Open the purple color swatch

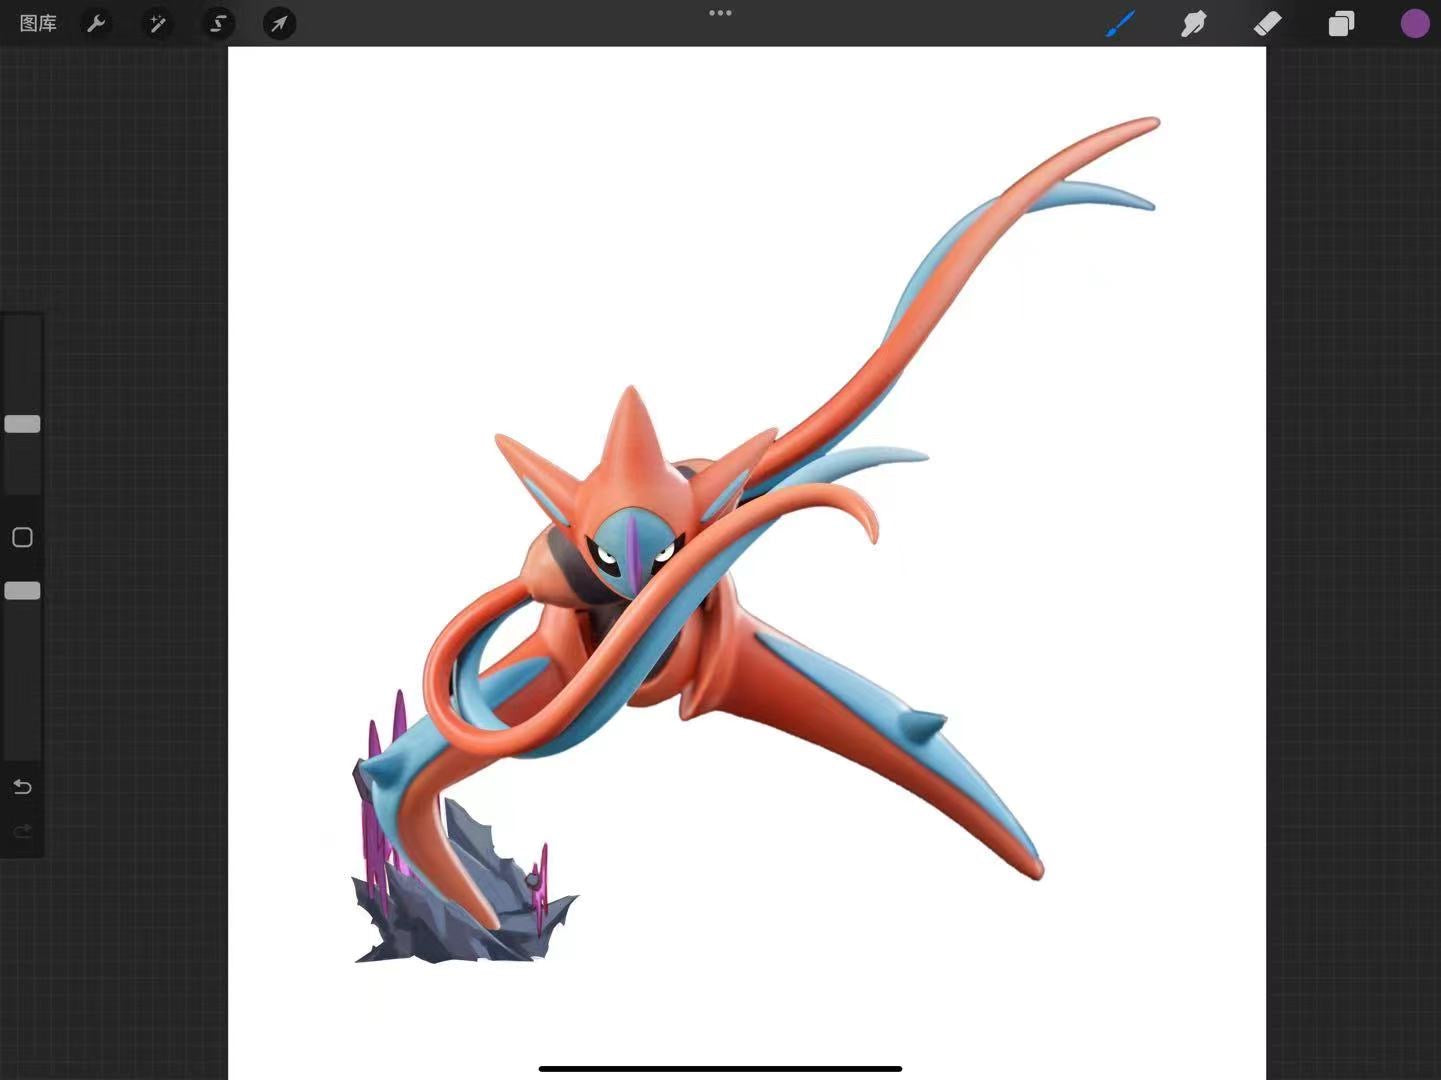[x=1414, y=23]
